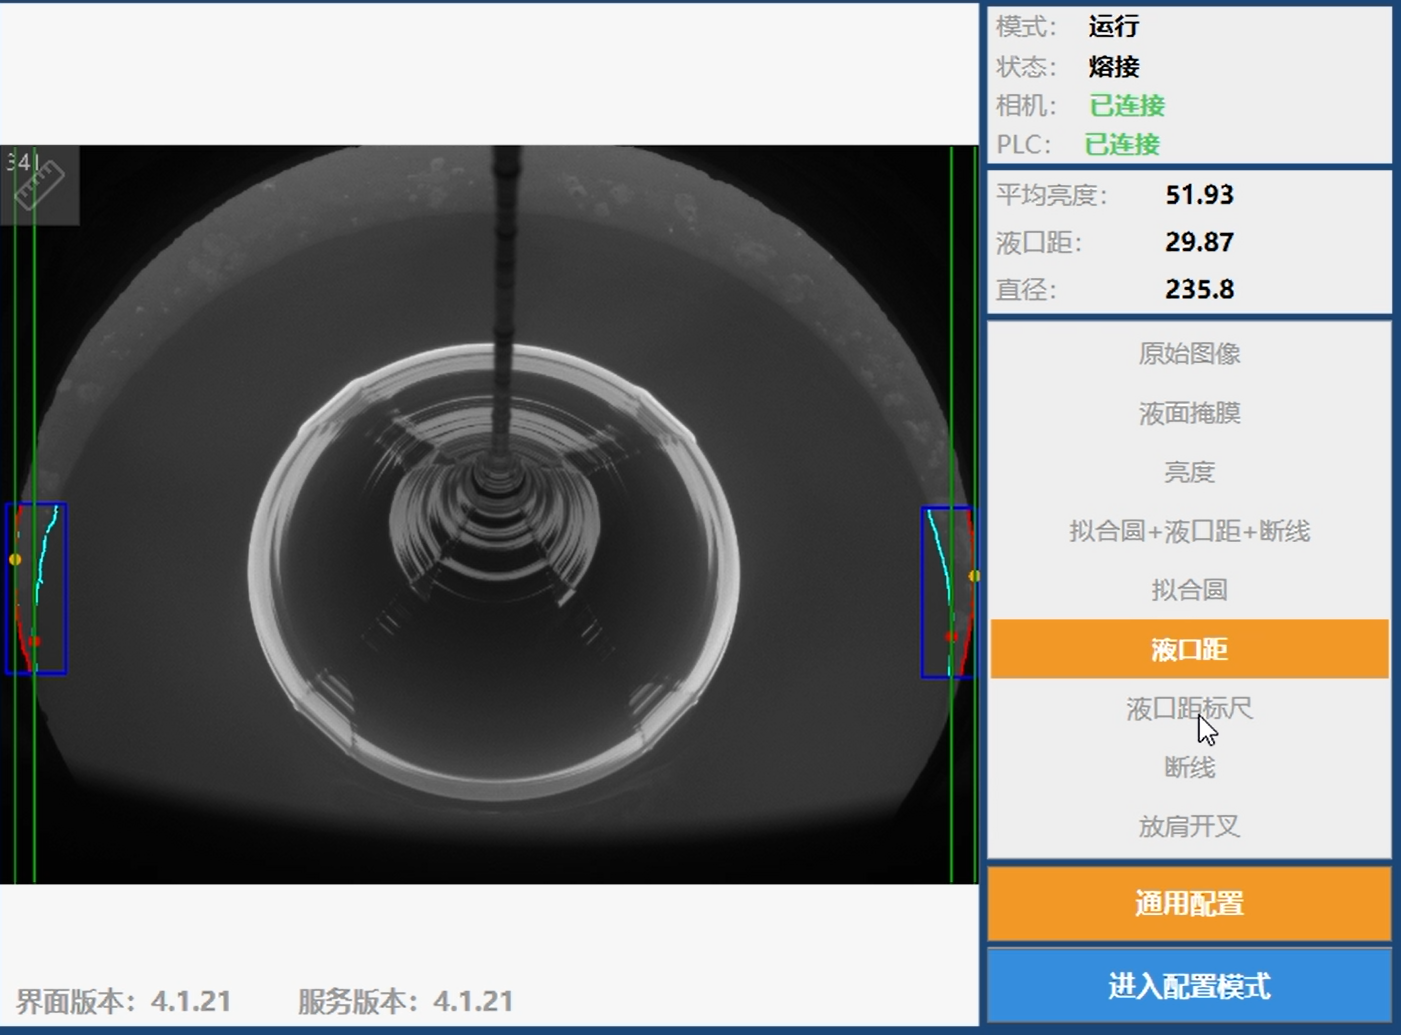This screenshot has height=1035, width=1401.
Task: Open the 通用配置 settings
Action: pyautogui.click(x=1189, y=904)
